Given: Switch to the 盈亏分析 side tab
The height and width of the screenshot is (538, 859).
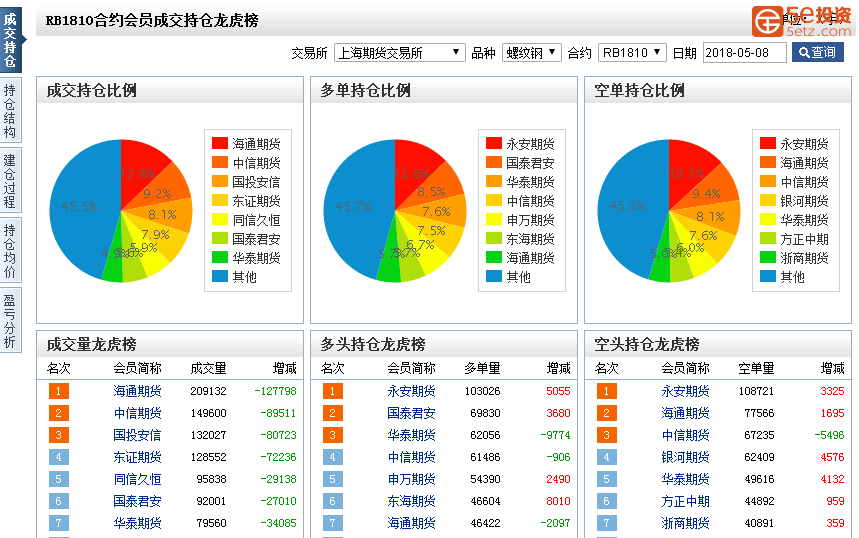Looking at the screenshot, I should point(10,320).
